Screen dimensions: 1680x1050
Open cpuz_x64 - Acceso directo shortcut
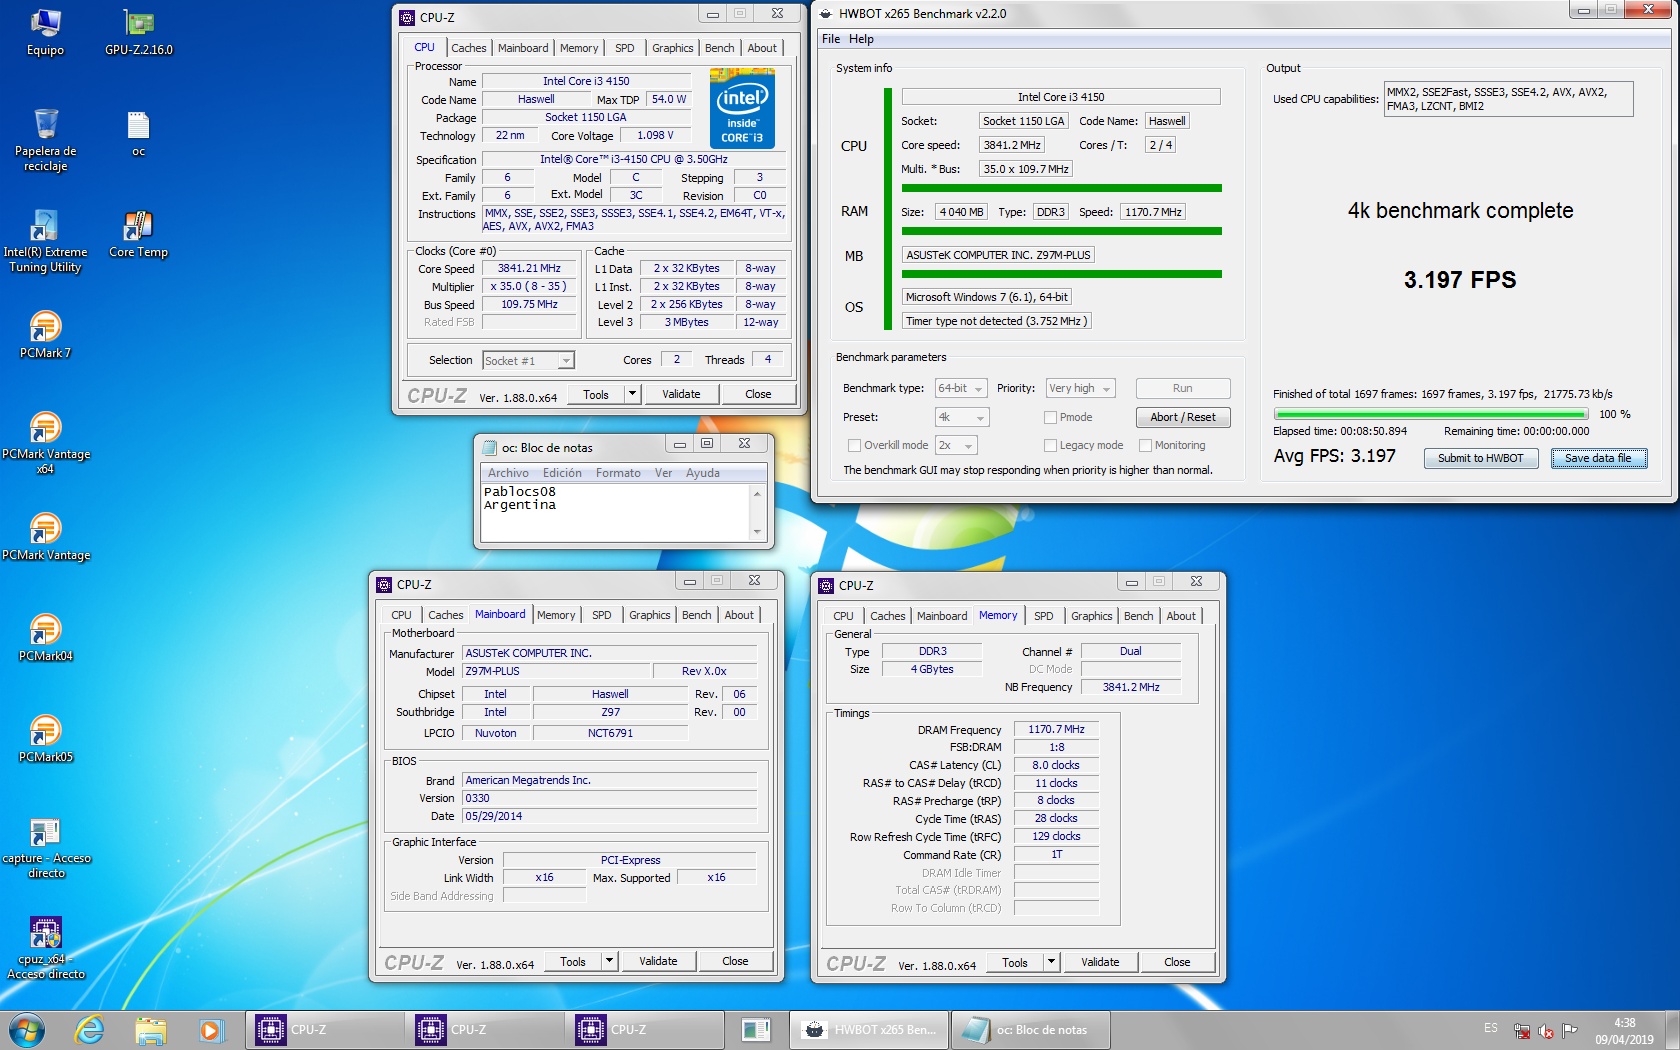pos(45,948)
